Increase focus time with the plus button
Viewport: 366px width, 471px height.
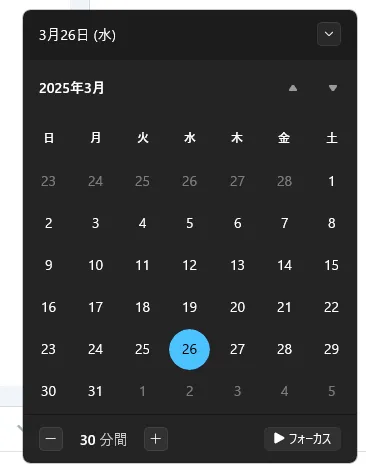(156, 439)
